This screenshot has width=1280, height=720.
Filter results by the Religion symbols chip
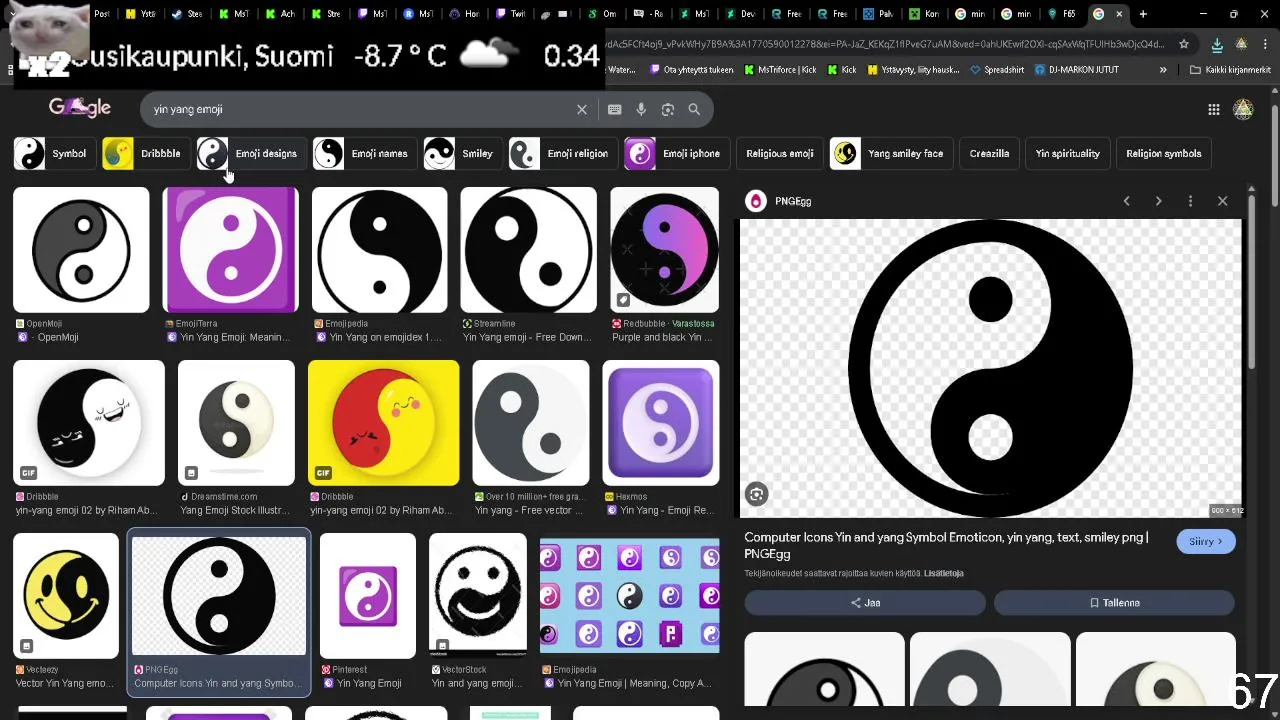click(x=1163, y=153)
